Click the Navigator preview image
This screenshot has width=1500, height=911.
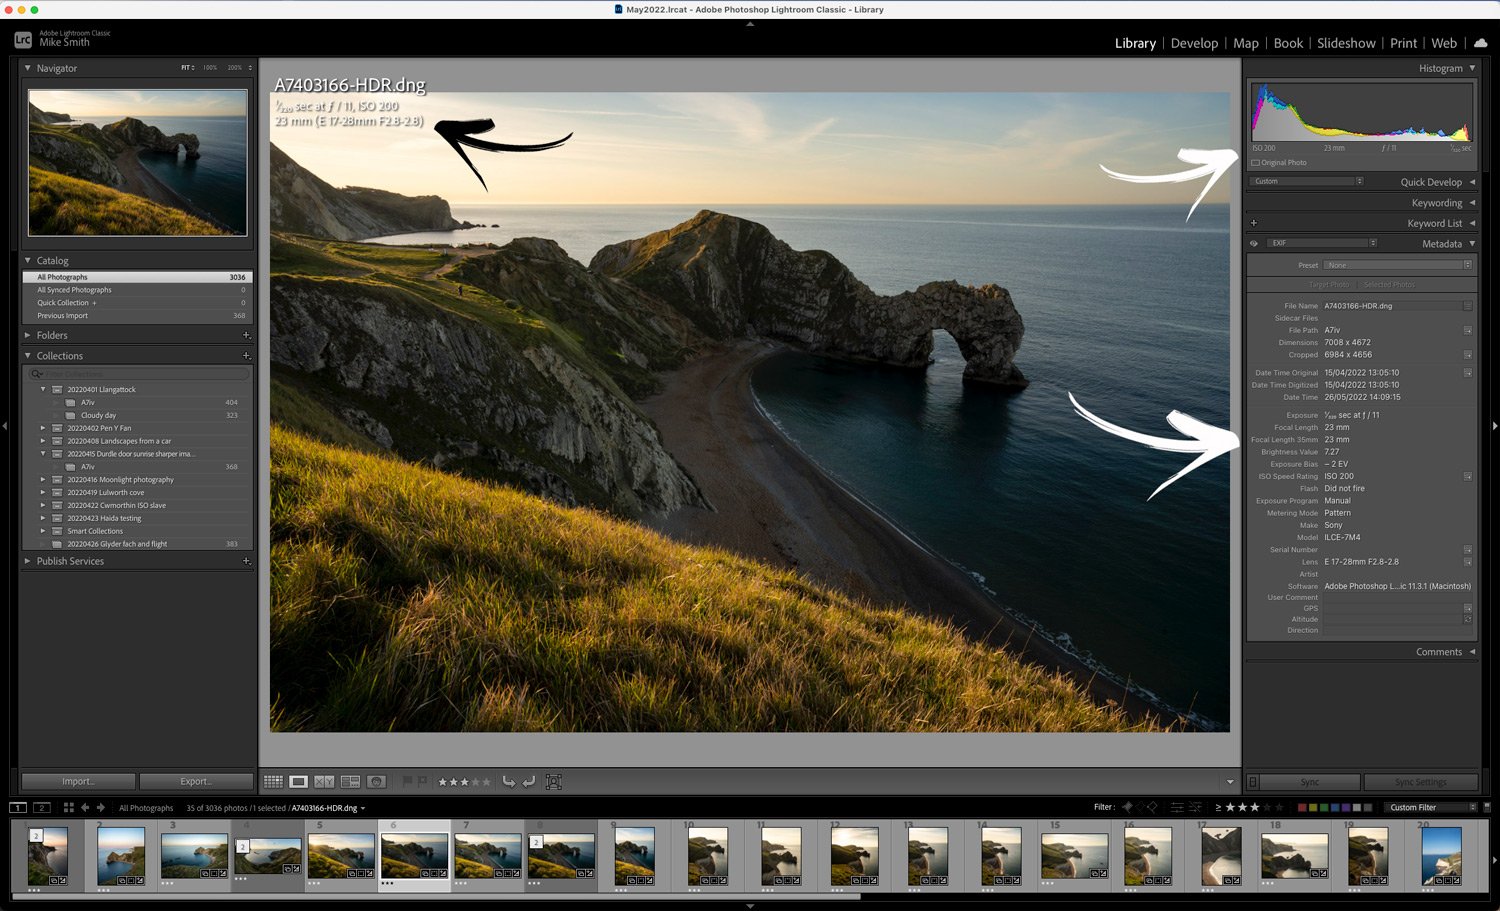[138, 163]
